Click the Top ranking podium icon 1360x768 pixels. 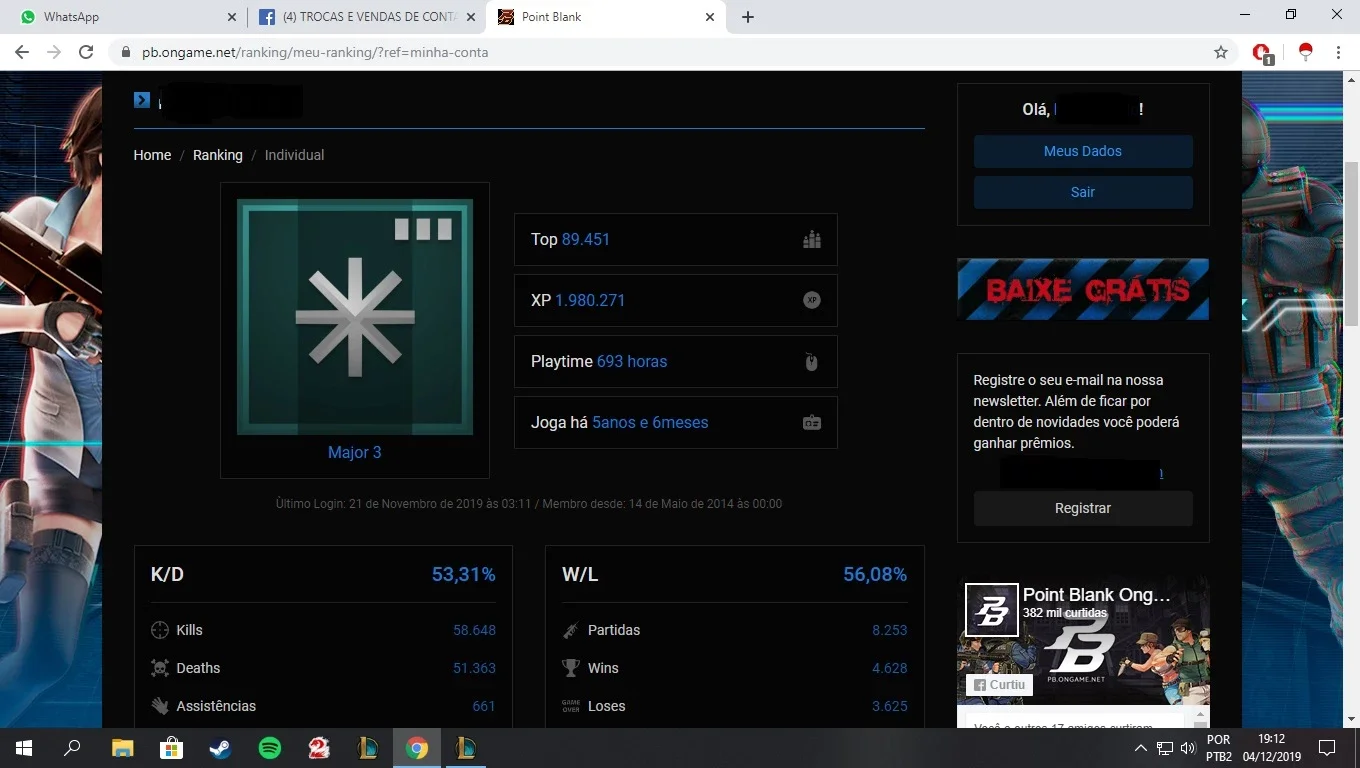[x=812, y=239]
